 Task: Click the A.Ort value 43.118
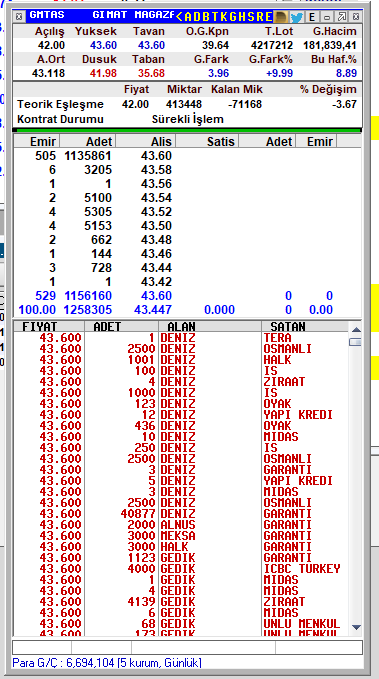(x=48, y=73)
